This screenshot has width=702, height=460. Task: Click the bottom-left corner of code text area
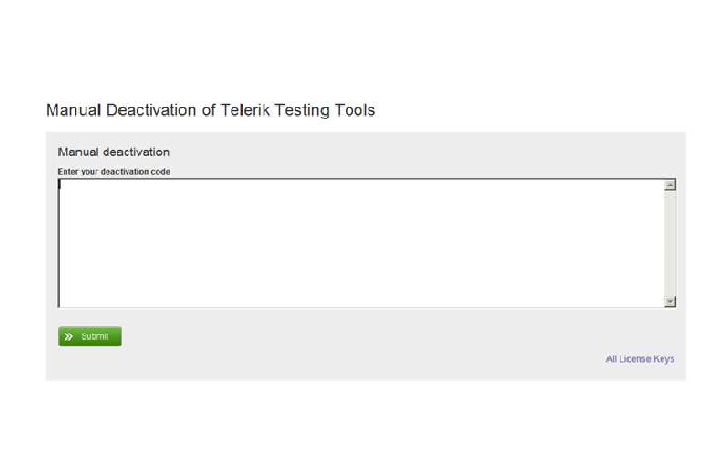(x=64, y=301)
